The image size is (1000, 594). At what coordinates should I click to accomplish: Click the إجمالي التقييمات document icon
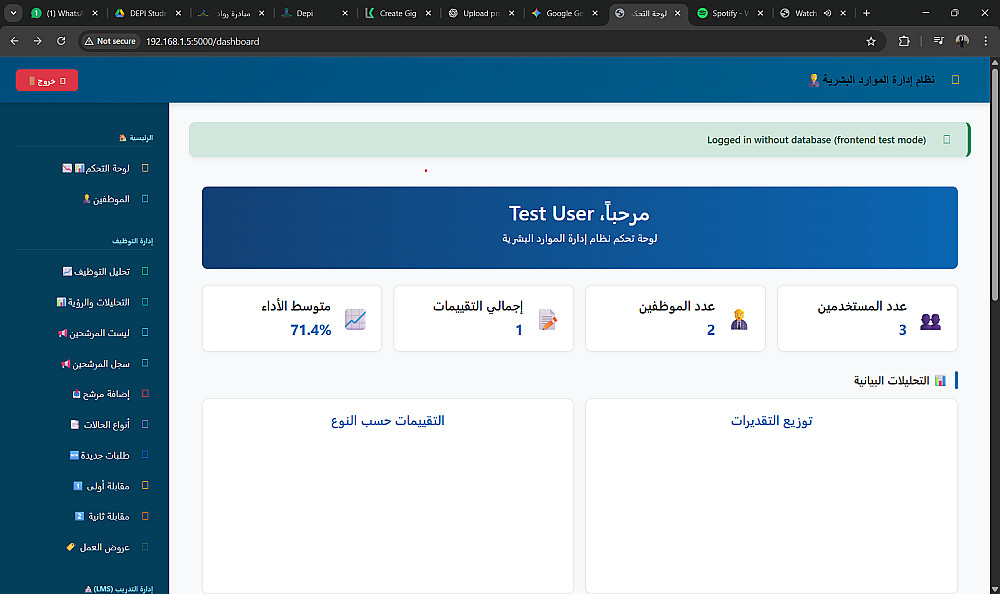[547, 320]
